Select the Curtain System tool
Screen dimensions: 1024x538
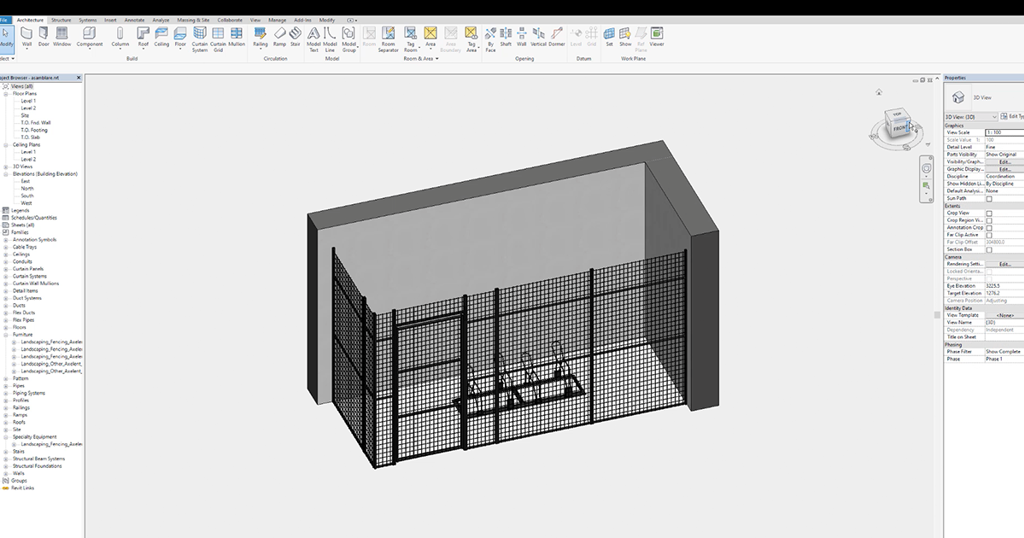click(x=200, y=39)
